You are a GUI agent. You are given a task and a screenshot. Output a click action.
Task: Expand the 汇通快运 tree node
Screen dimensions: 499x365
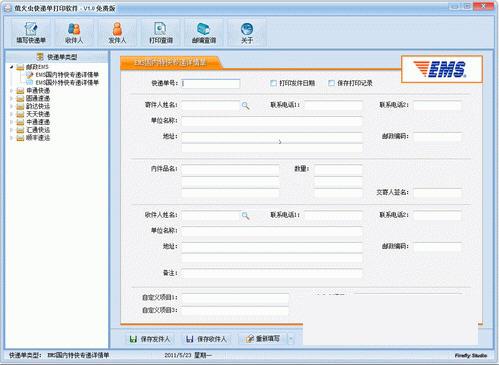click(11, 130)
